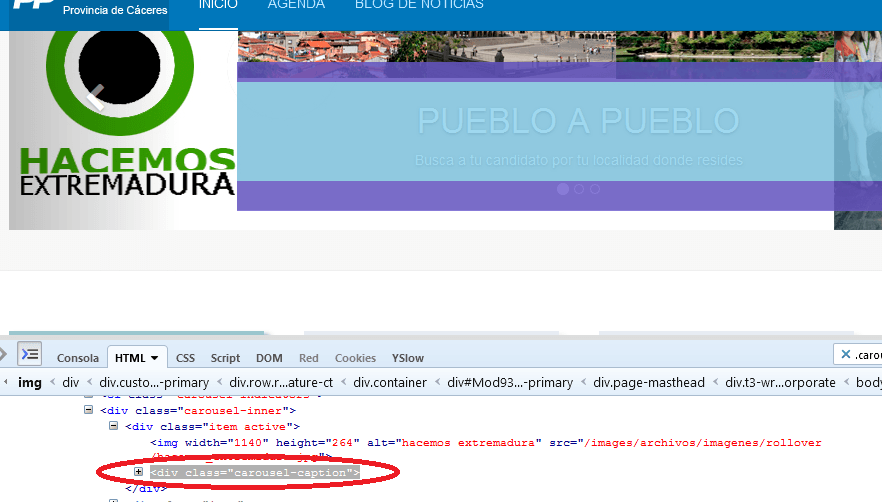The height and width of the screenshot is (502, 882).
Task: Select the item active div source line
Action: pos(213,427)
